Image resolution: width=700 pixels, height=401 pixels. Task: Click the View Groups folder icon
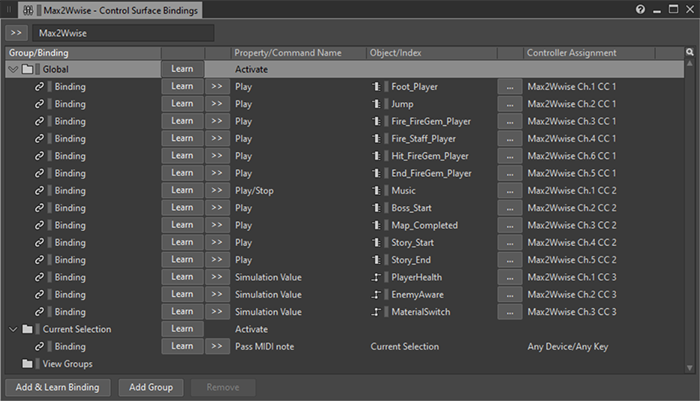28,364
